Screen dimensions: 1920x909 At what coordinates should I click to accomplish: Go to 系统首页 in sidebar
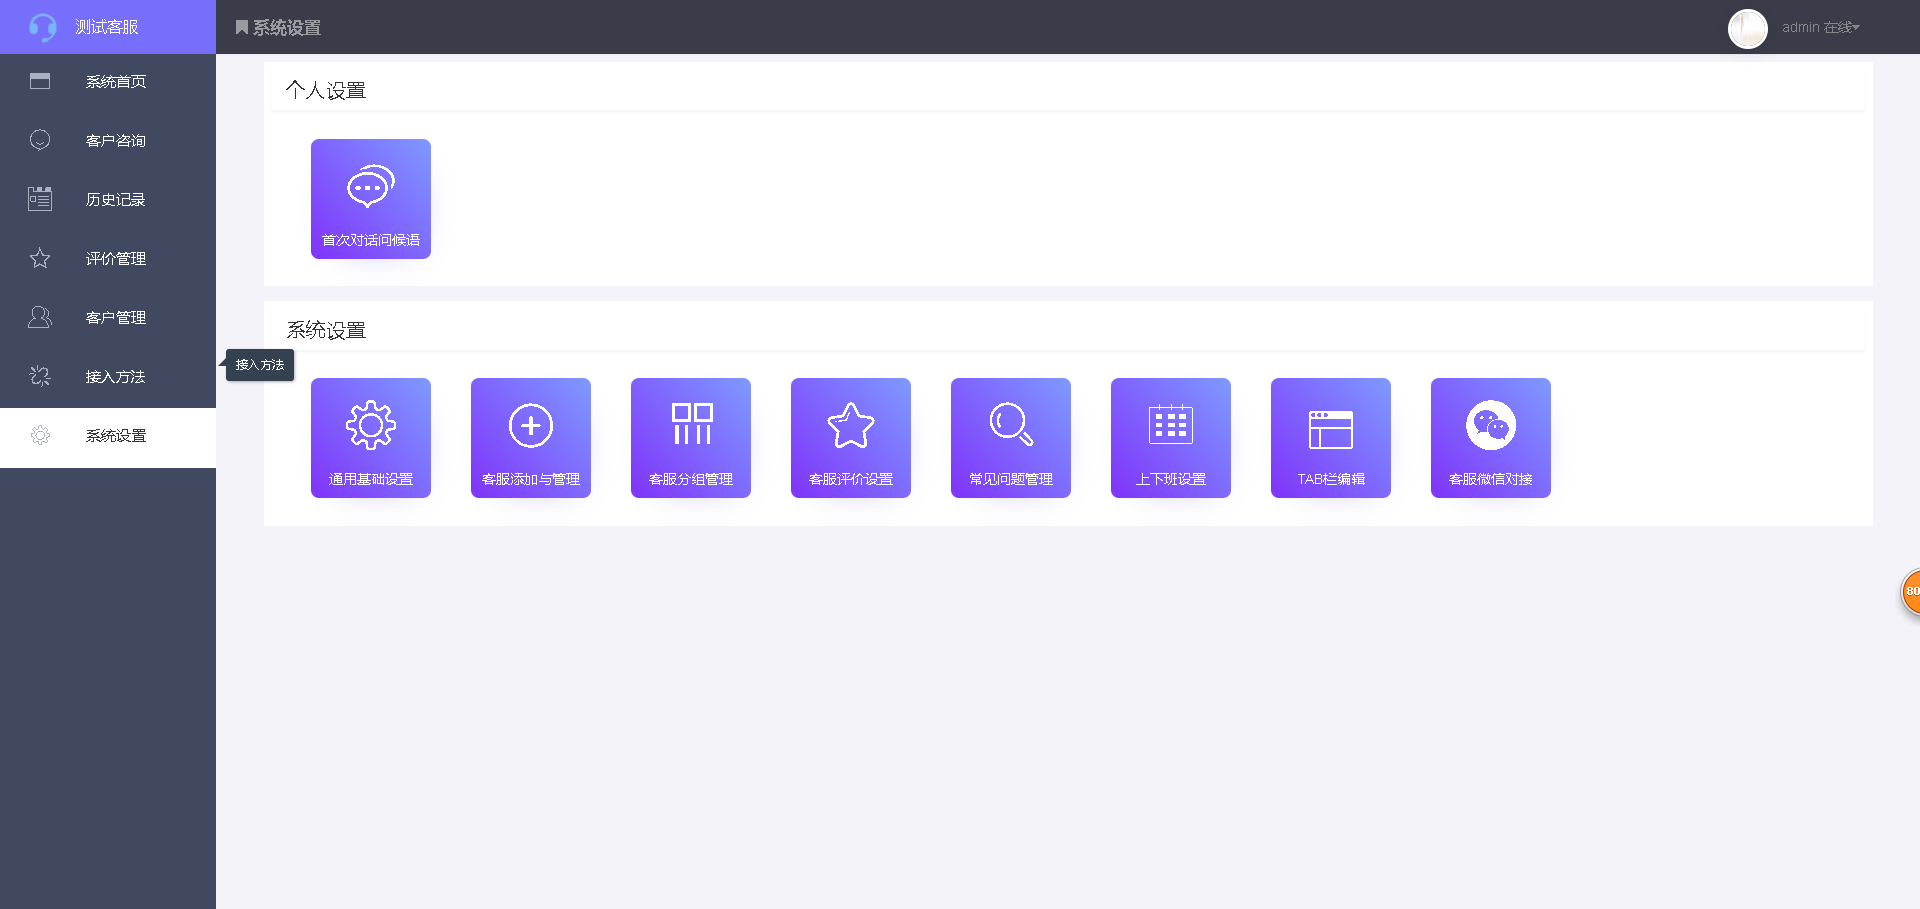(x=108, y=82)
